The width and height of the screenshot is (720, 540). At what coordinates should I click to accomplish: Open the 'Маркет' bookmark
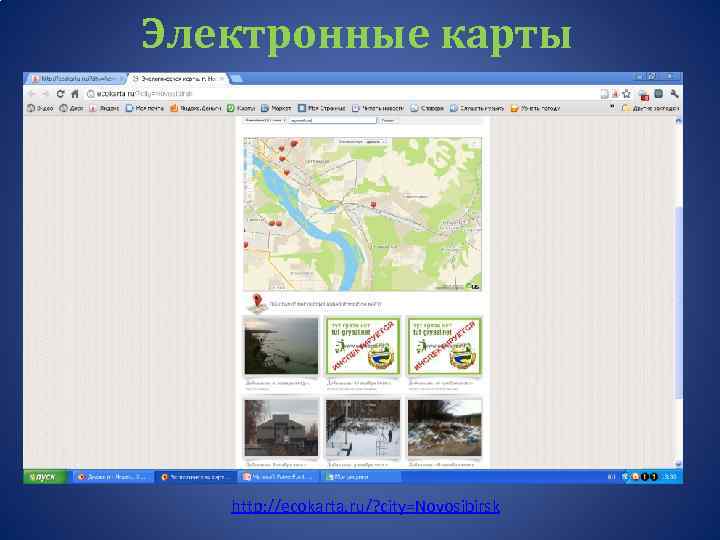[x=276, y=108]
